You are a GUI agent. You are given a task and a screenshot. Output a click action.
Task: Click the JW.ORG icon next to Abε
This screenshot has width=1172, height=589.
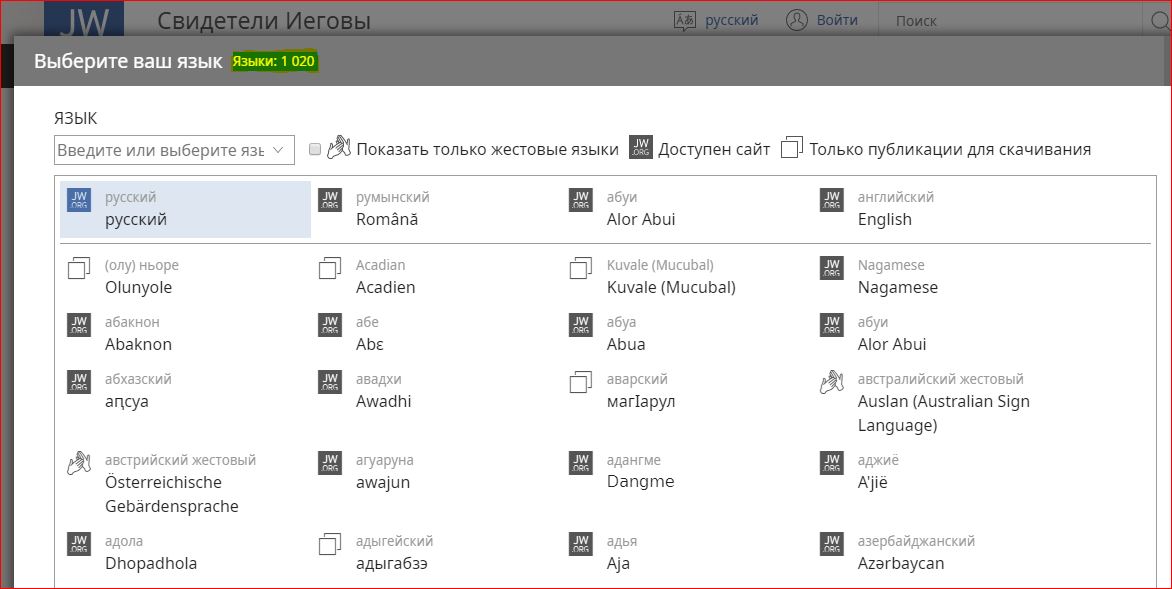click(x=330, y=325)
